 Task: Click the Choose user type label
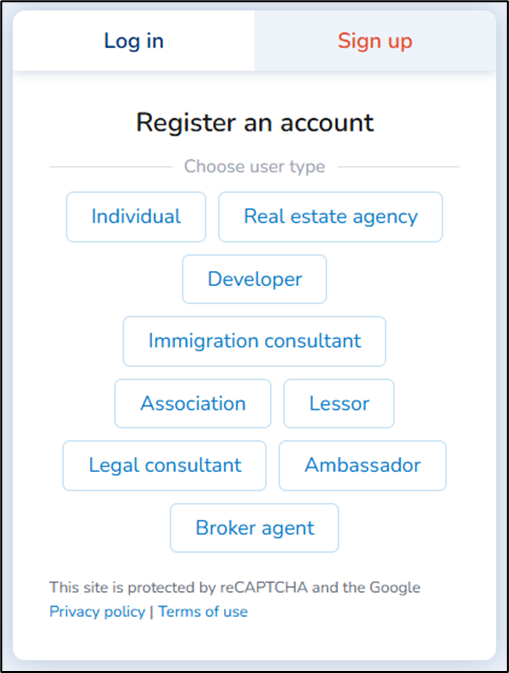point(254,167)
